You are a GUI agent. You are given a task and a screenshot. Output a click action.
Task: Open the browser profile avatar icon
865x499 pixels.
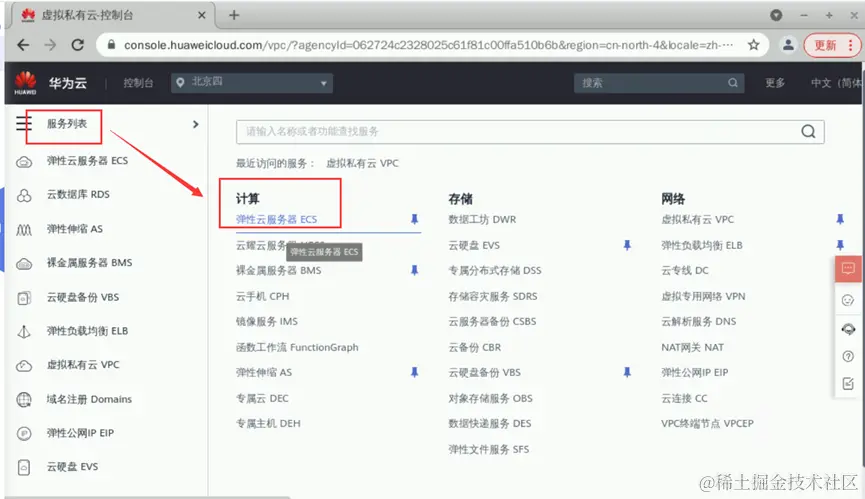pos(788,45)
